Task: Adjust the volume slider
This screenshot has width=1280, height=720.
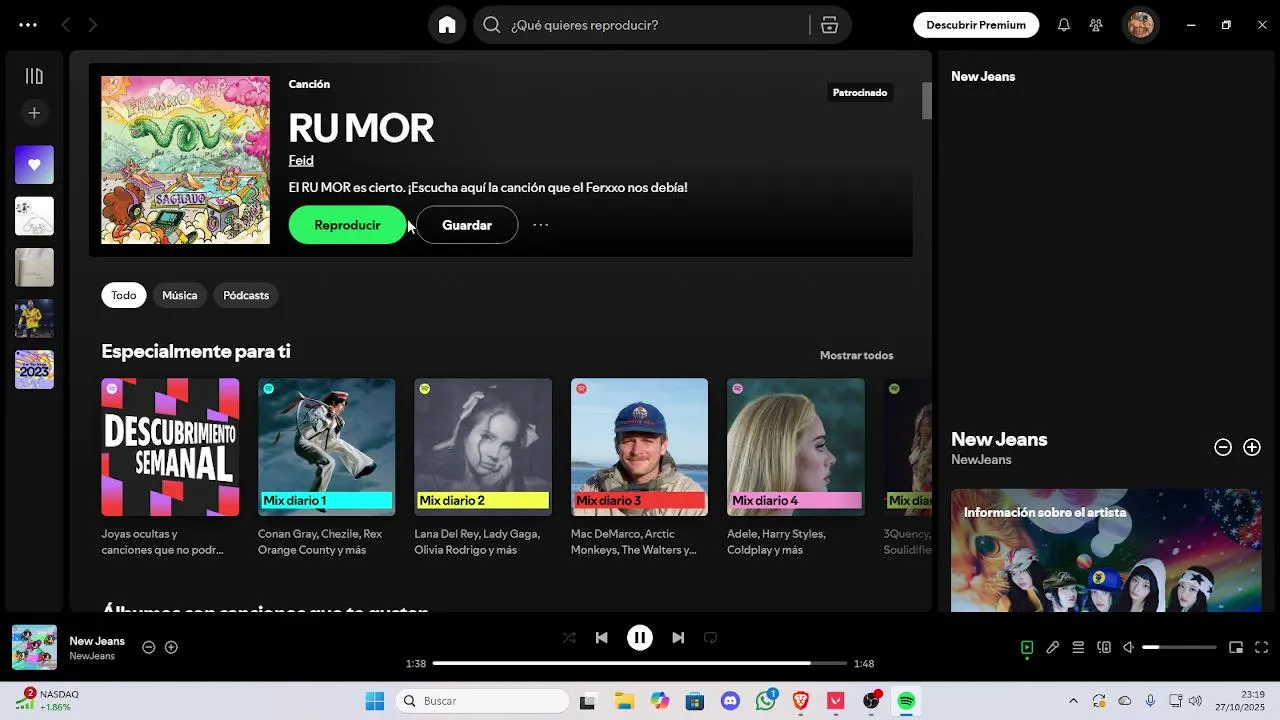Action: point(1180,647)
